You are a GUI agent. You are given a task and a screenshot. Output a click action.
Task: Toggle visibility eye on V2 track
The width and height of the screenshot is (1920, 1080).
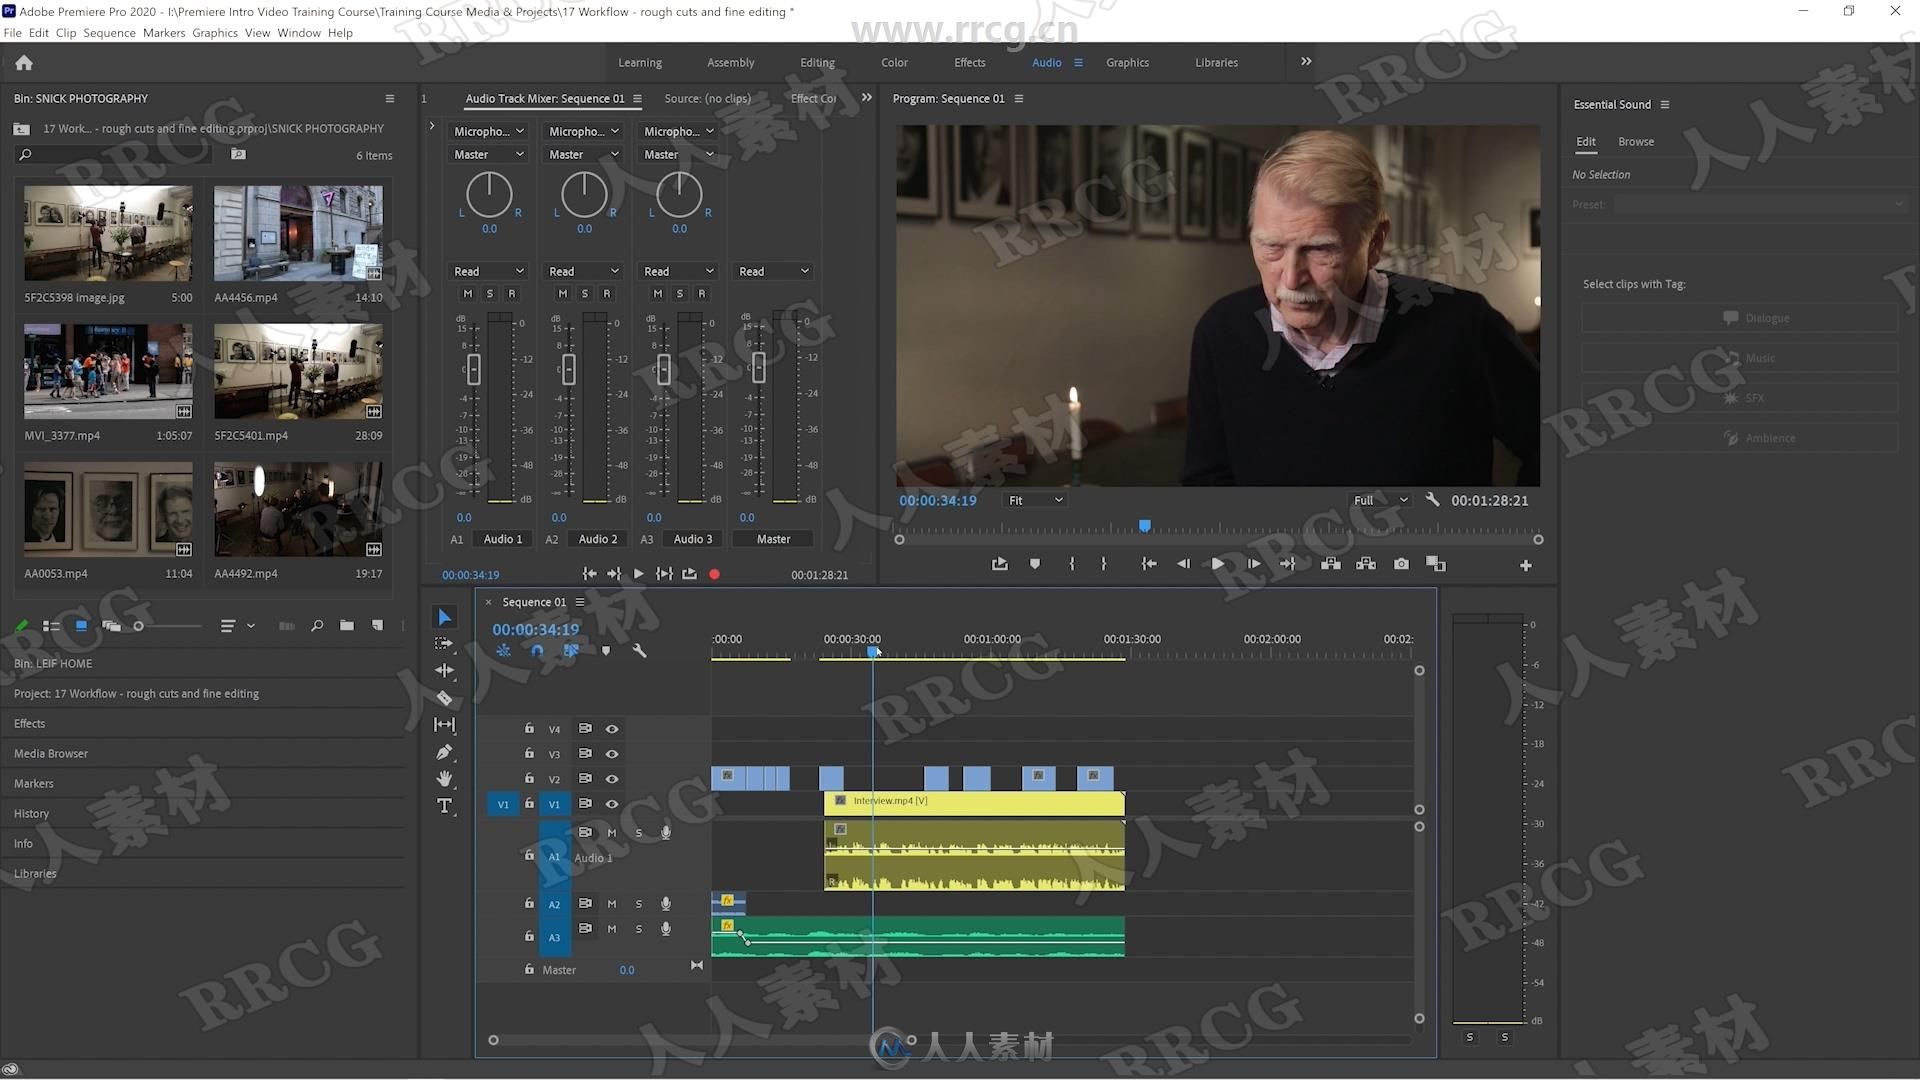(x=613, y=778)
